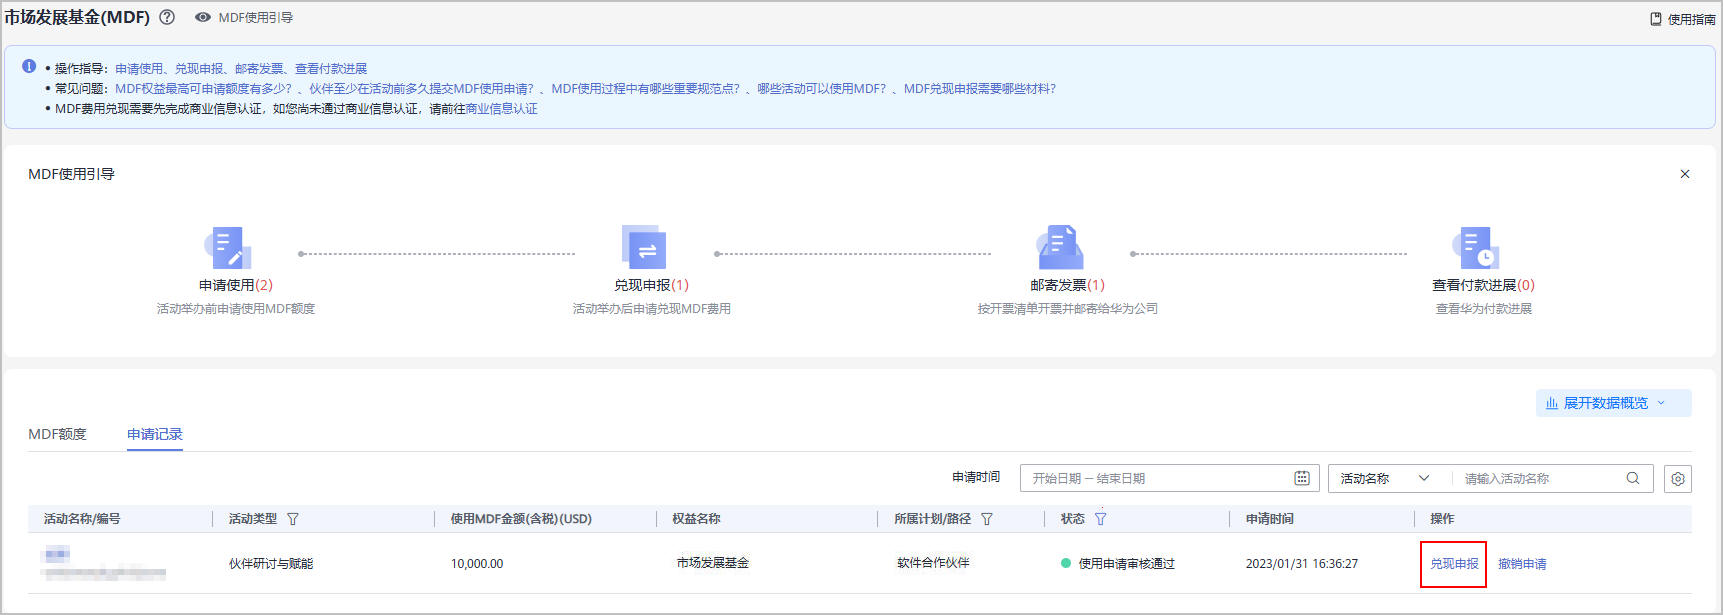Click the 兑现申报 step icon
This screenshot has width=1723, height=615.
[643, 248]
